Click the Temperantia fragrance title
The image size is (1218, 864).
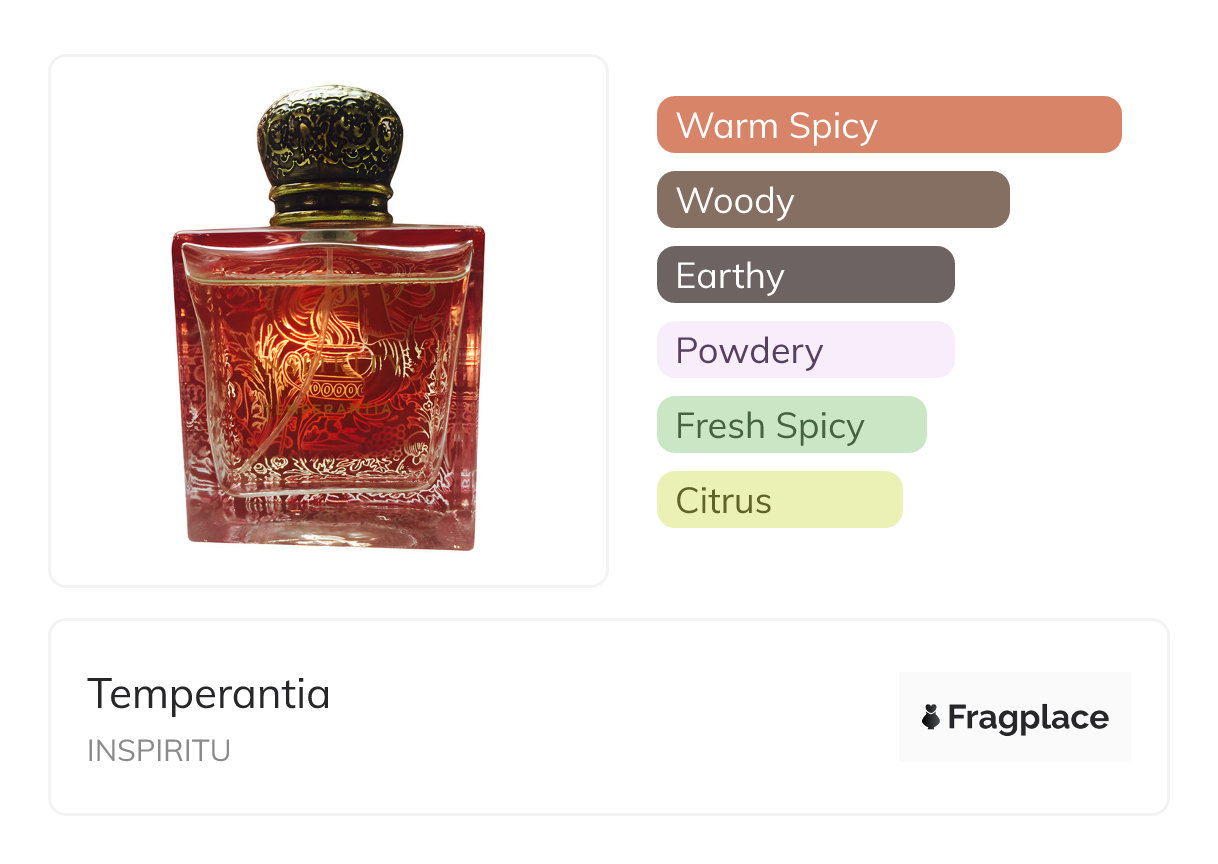pyautogui.click(x=209, y=694)
